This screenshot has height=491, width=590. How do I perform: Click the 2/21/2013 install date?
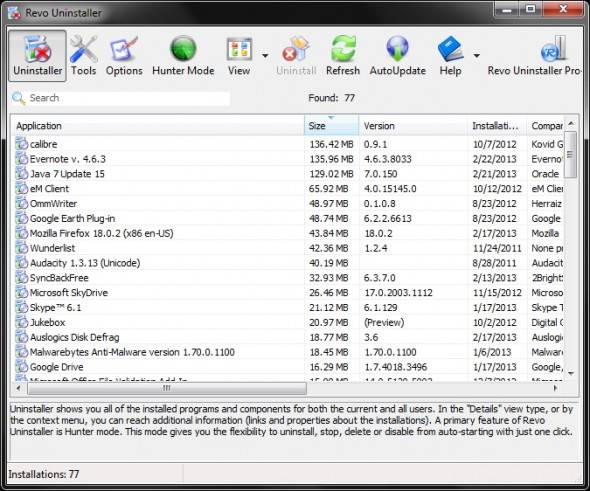494,174
